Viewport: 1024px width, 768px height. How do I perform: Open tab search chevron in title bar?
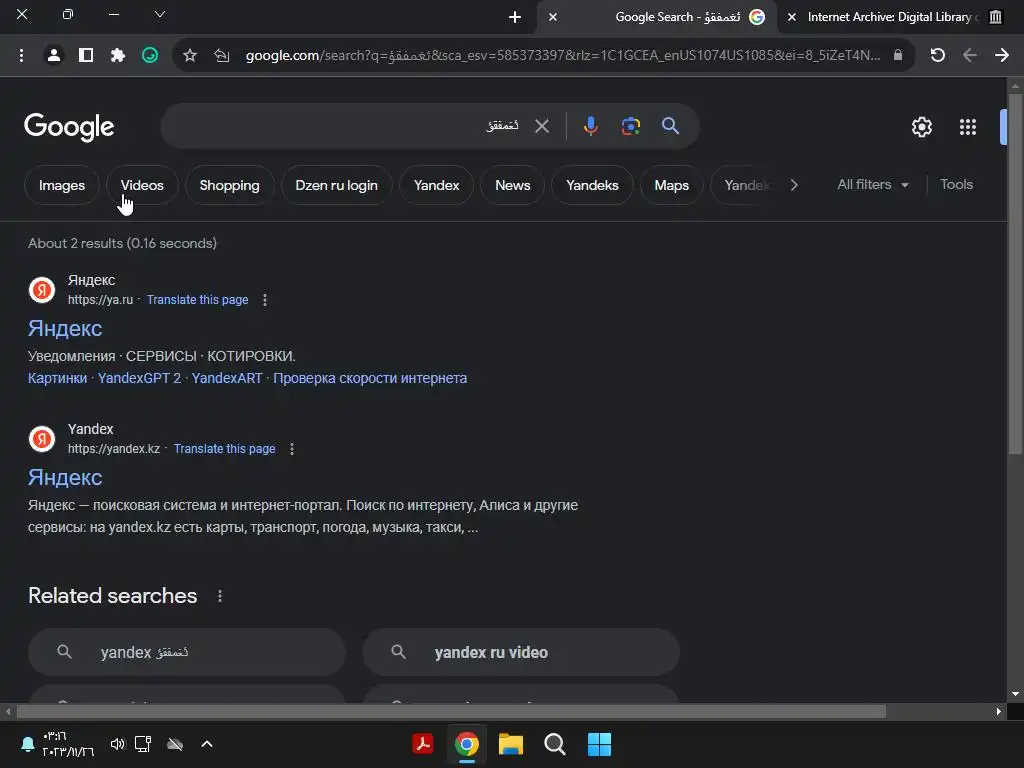click(x=159, y=14)
